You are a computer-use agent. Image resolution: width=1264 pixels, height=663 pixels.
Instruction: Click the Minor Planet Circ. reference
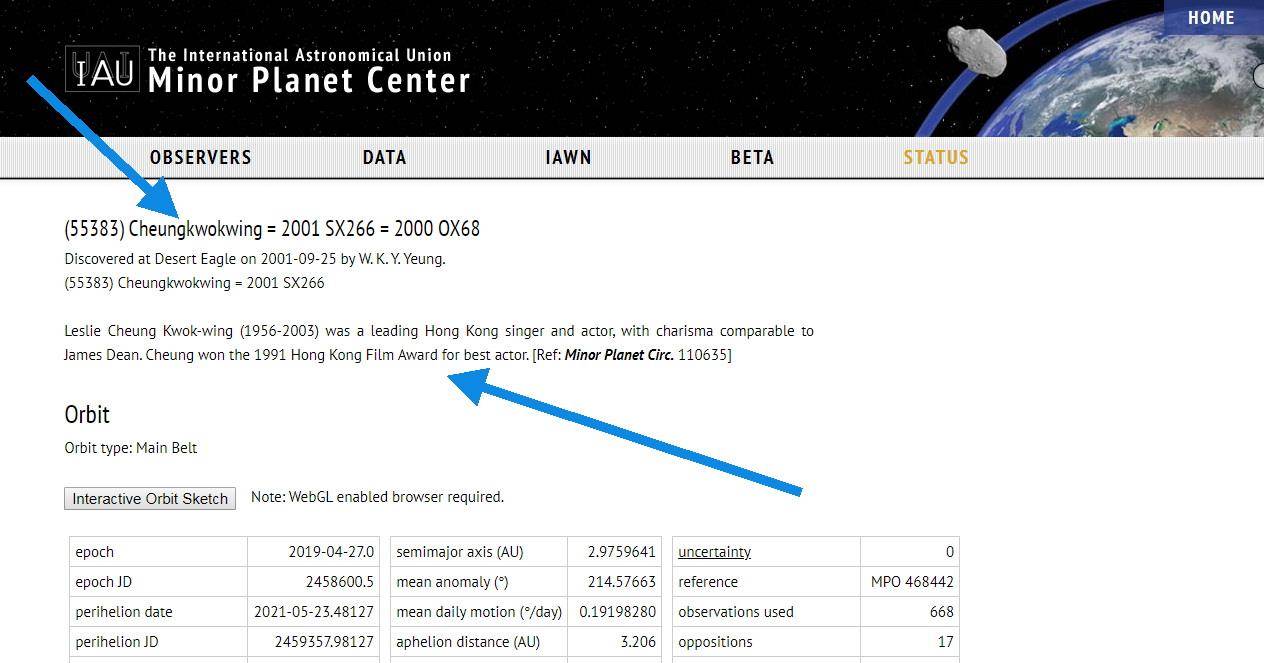[x=619, y=355]
